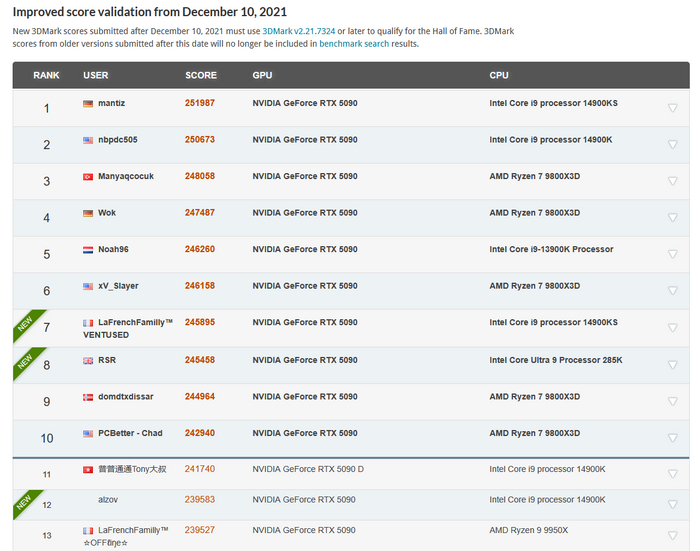The image size is (700, 551).
Task: Click the US flag next to nbpdc505
Action: coord(88,140)
